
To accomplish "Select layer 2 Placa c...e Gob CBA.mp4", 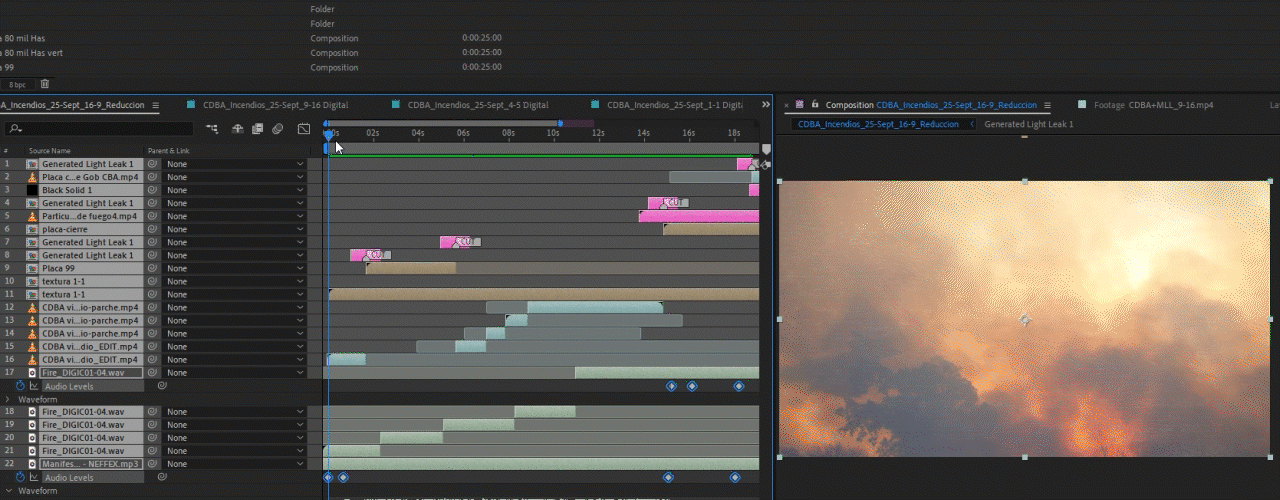I will (x=89, y=177).
